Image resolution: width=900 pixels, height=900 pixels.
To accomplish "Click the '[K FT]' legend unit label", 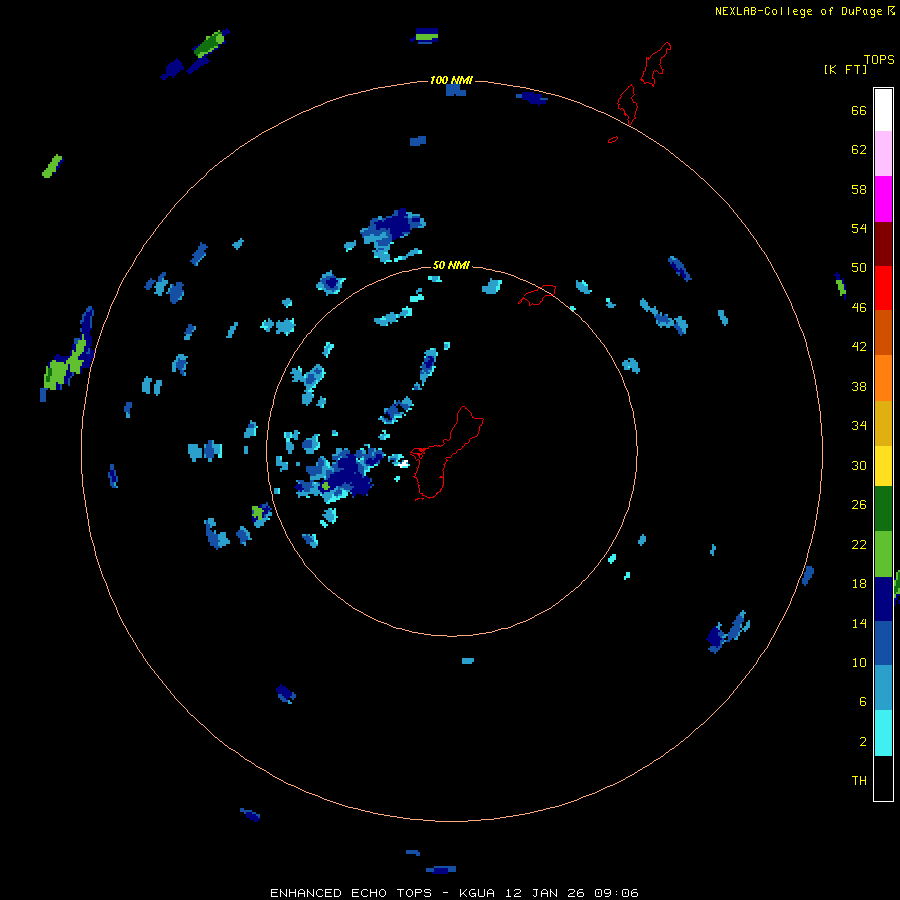I will pos(845,69).
